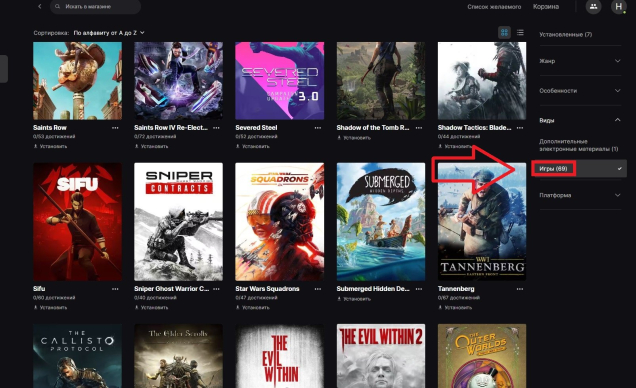The height and width of the screenshot is (388, 636).
Task: Open three-dot menu for Tannenberg
Action: 520,289
